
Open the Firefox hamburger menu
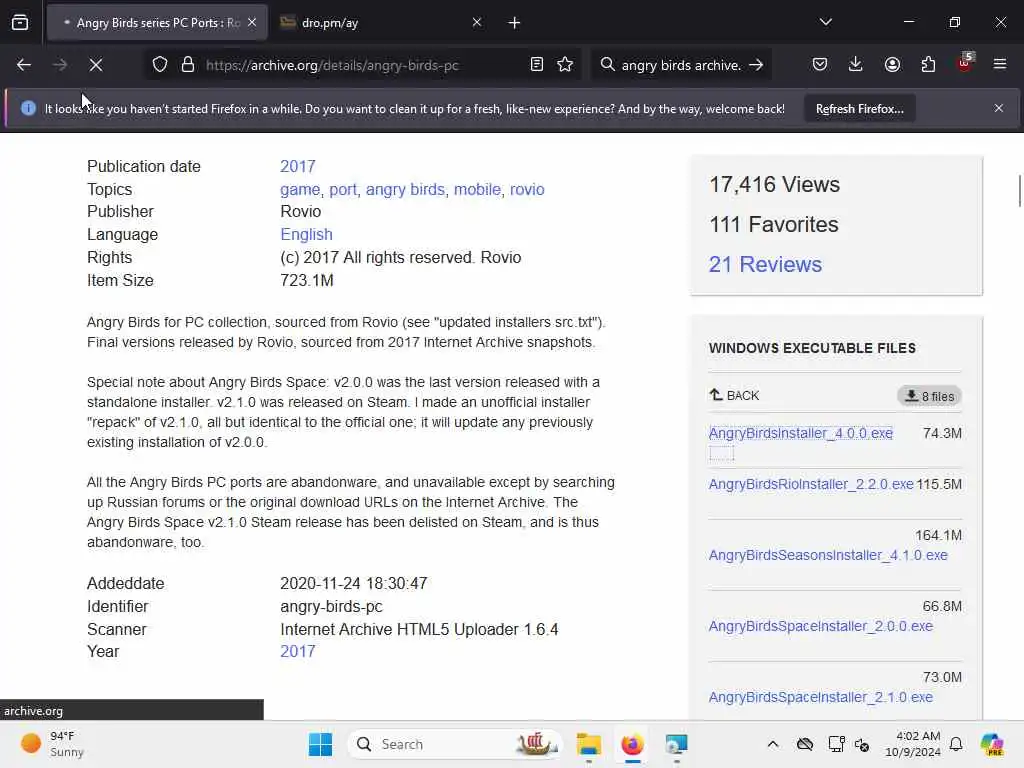click(x=999, y=65)
